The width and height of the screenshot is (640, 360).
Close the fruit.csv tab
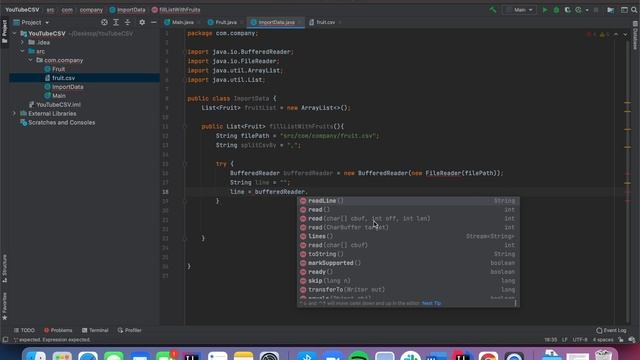pos(340,22)
